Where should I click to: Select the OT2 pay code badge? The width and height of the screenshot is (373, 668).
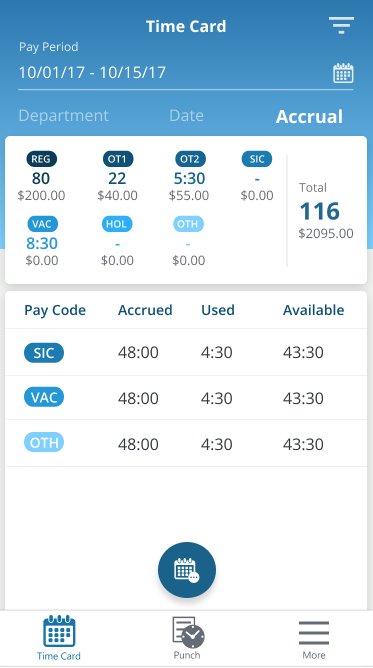point(190,159)
